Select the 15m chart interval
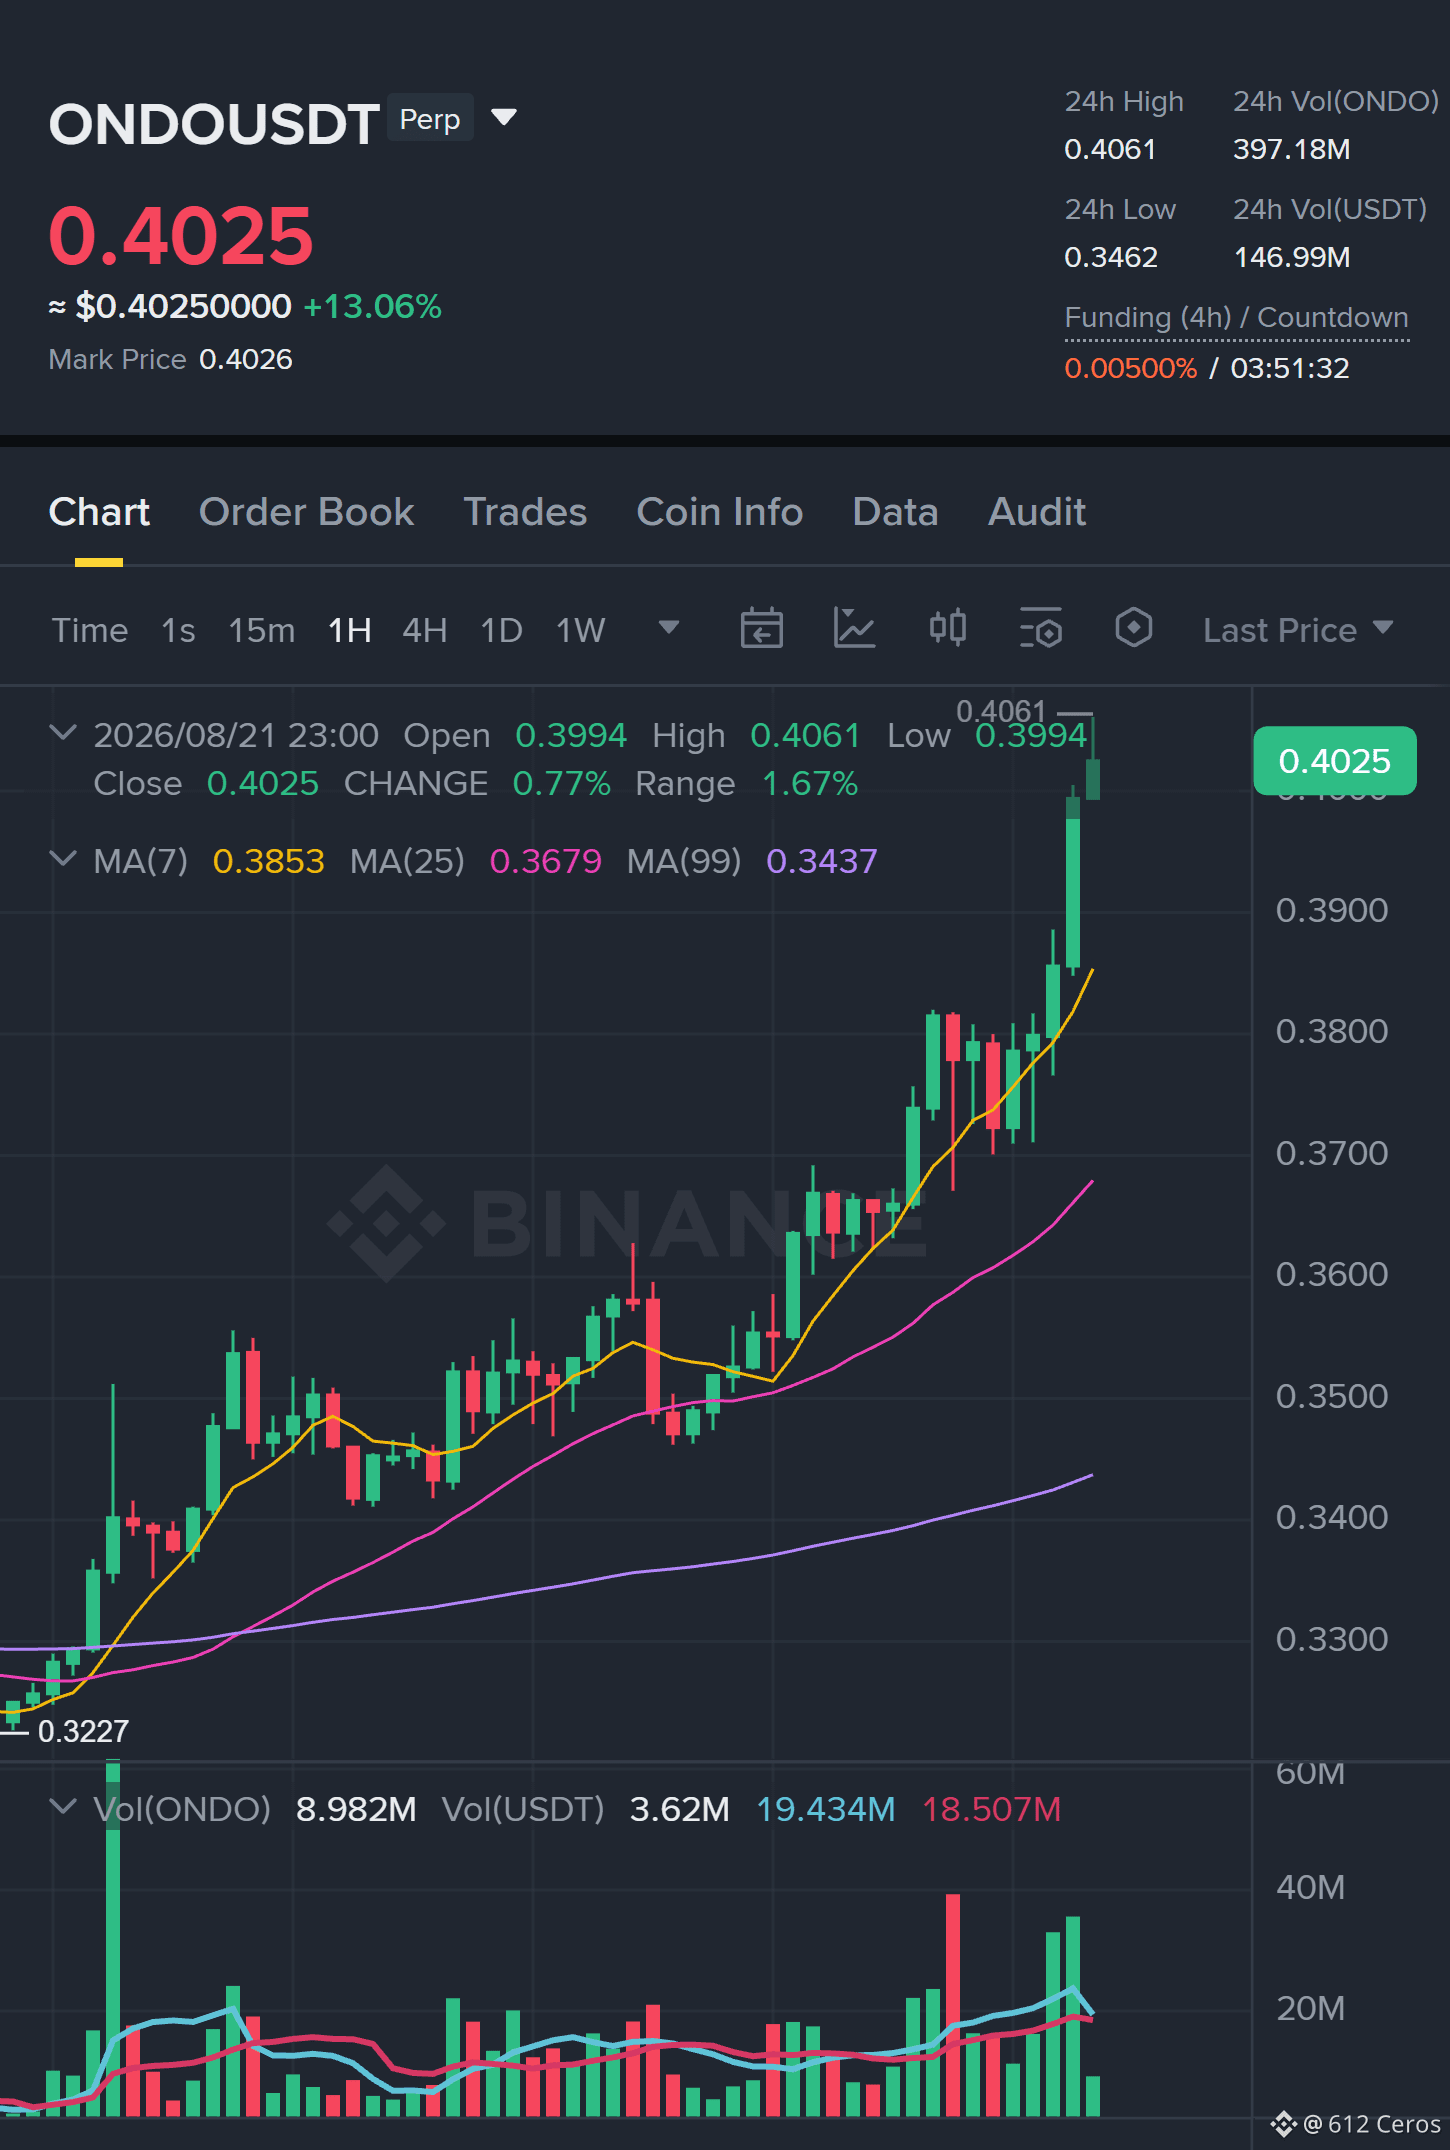The height and width of the screenshot is (2150, 1450). click(x=261, y=630)
